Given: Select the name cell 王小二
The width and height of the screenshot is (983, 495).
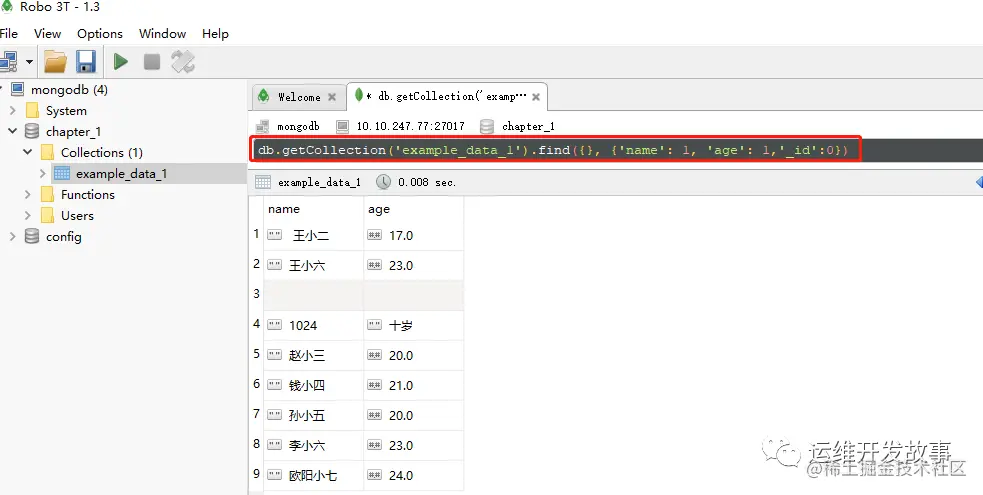Looking at the screenshot, I should coord(313,236).
